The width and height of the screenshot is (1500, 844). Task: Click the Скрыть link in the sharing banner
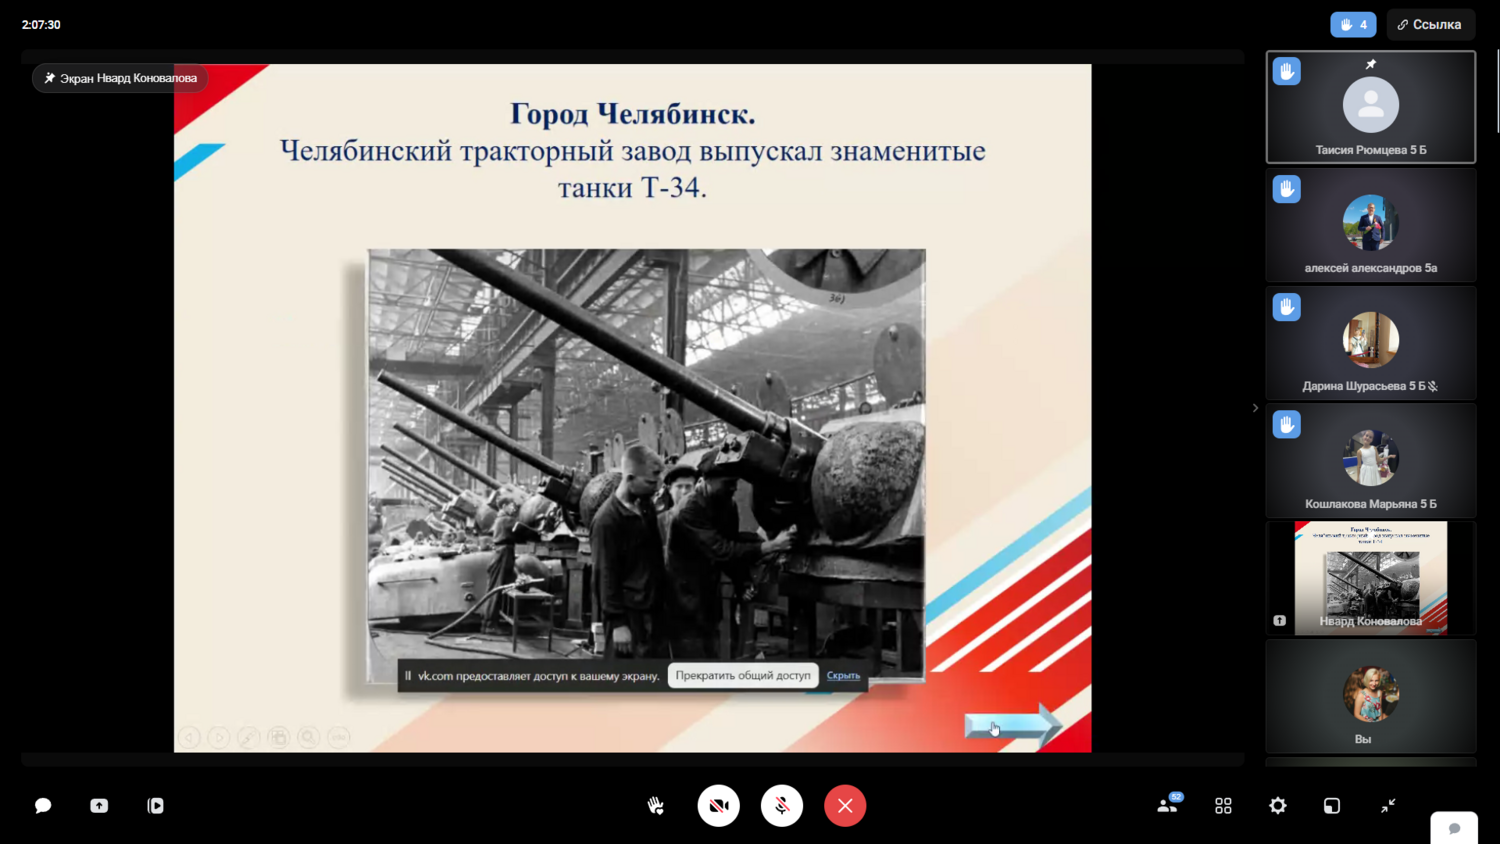843,676
